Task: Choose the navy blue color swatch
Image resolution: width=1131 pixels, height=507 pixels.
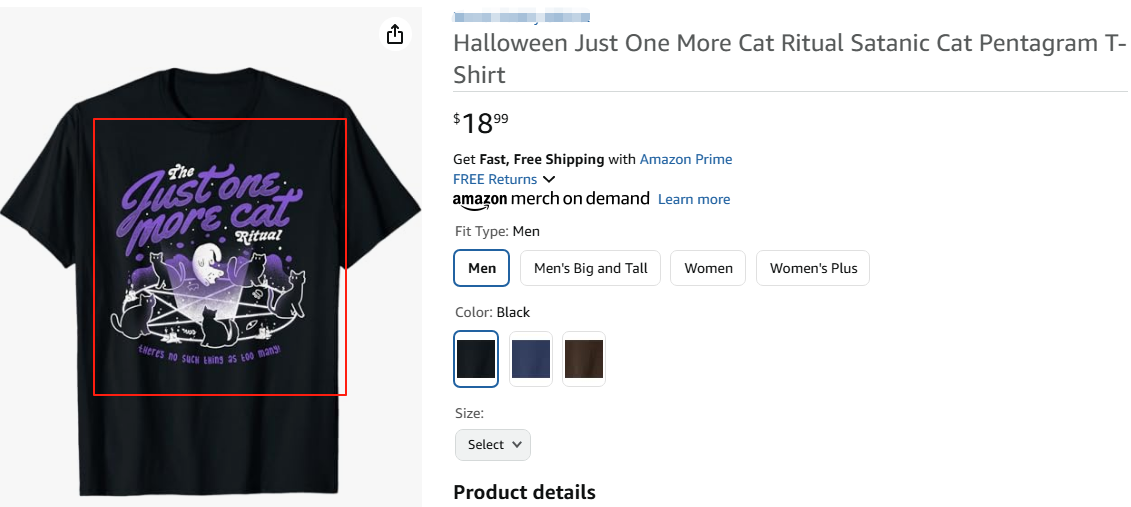Action: [x=531, y=359]
